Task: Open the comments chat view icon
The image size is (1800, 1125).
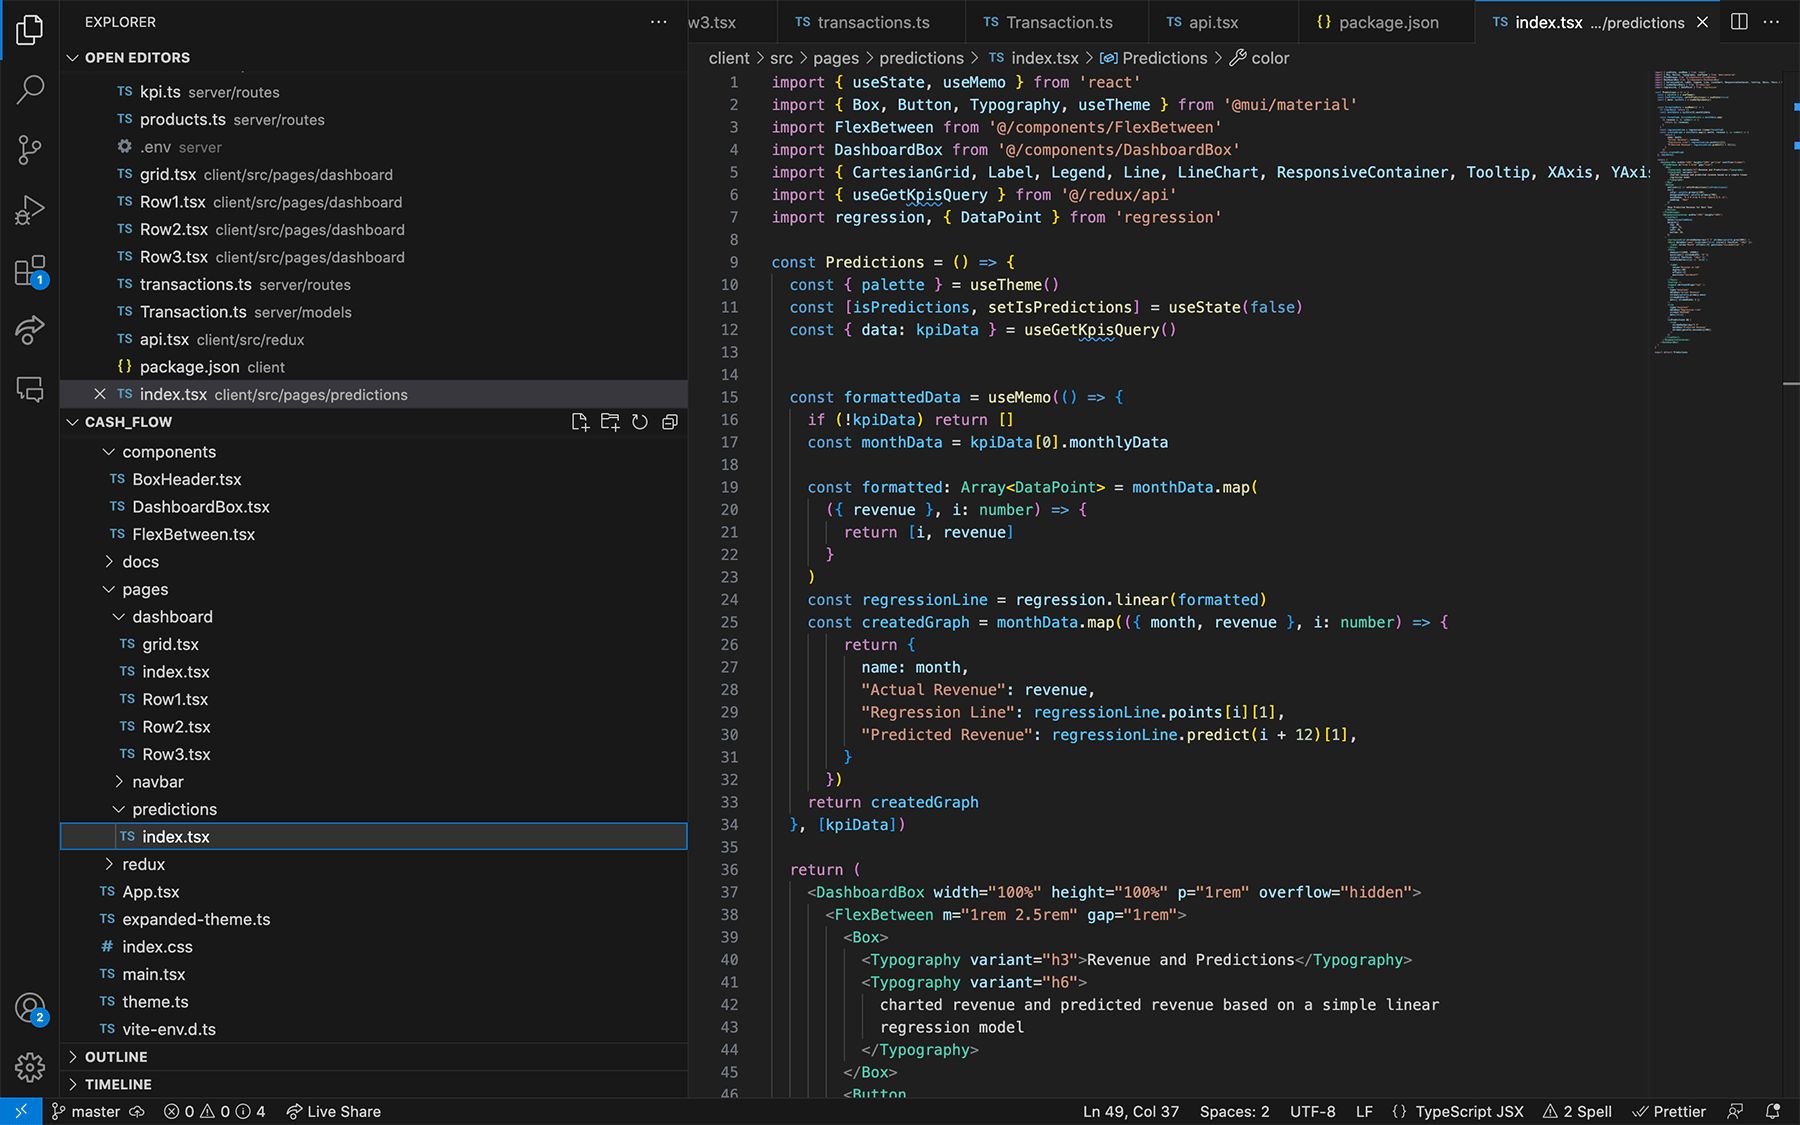Action: click(x=30, y=390)
